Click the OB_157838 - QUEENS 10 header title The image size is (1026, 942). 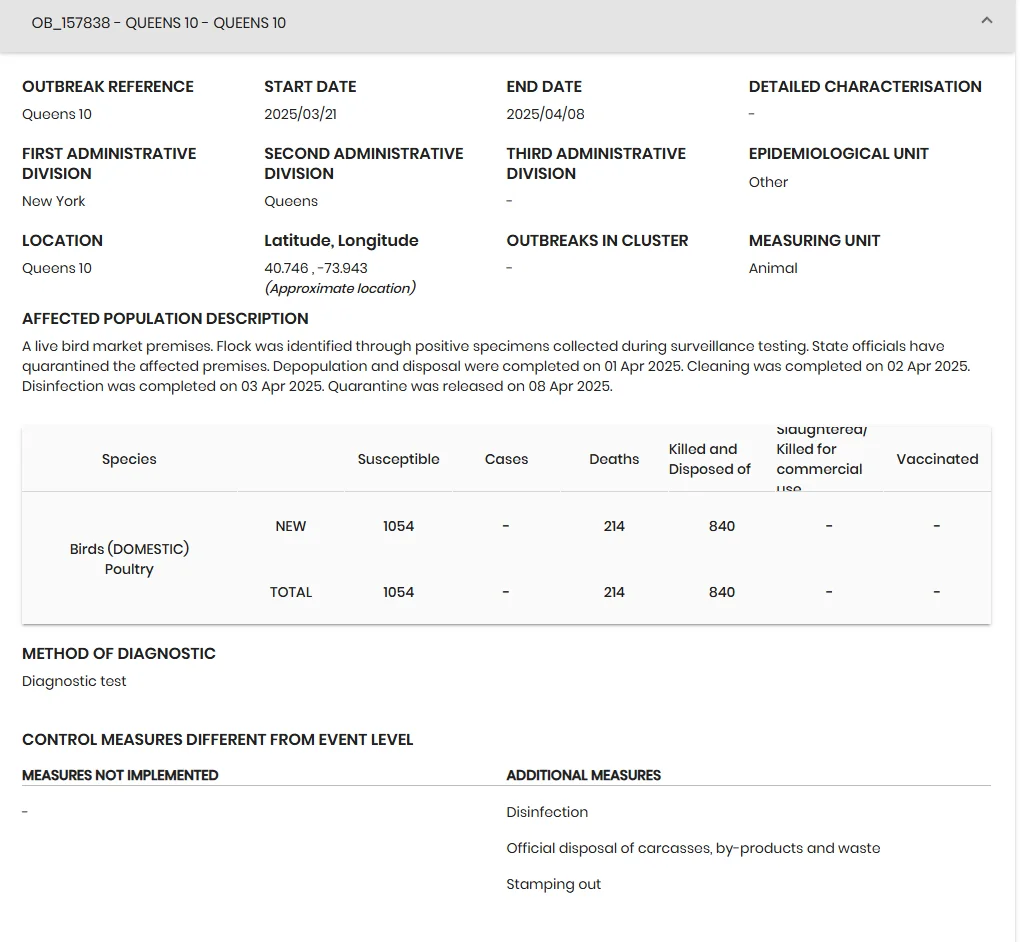[x=158, y=23]
